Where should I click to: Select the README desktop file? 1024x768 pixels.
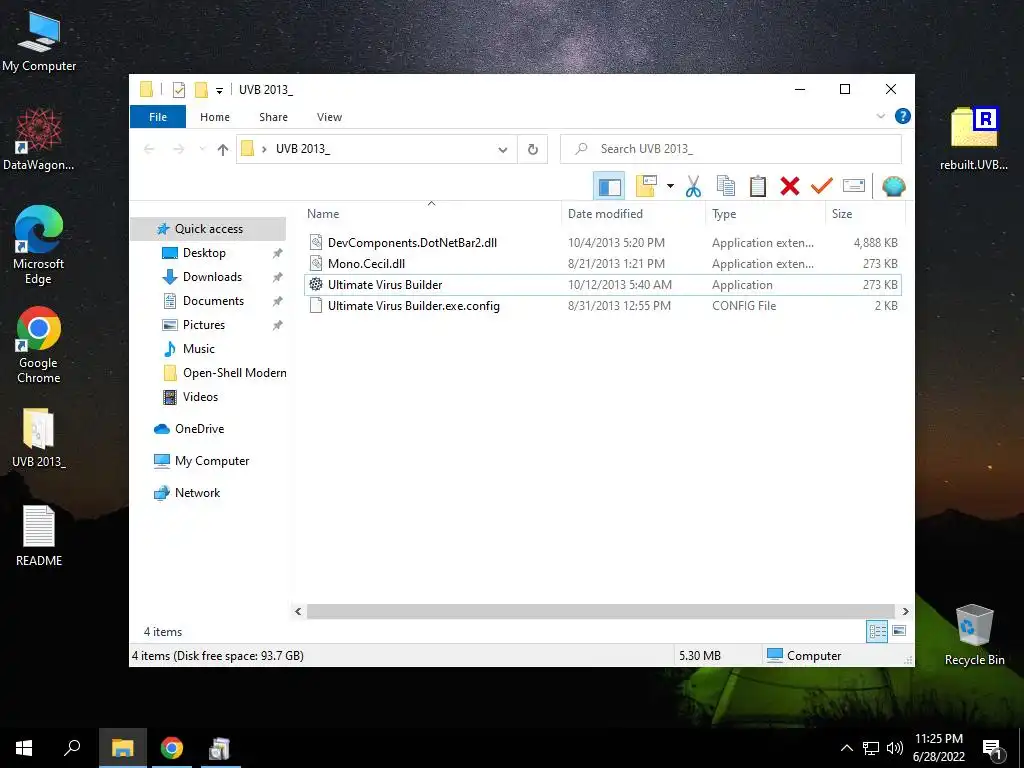[x=39, y=536]
